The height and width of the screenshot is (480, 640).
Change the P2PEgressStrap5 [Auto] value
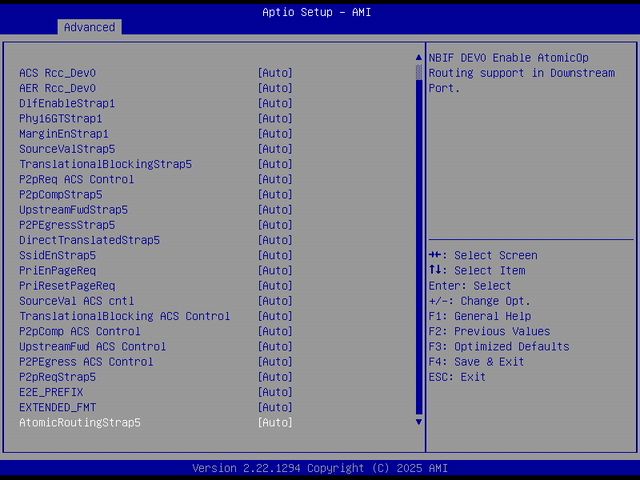(275, 225)
